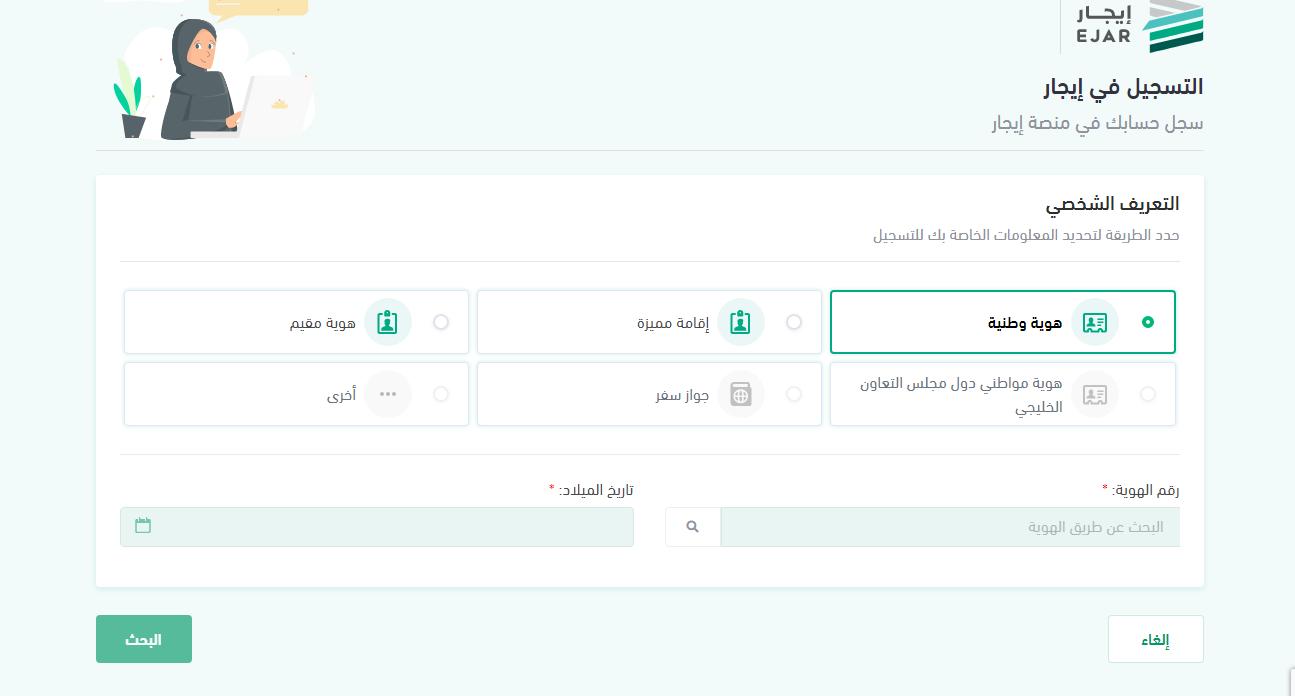Click the Premium Residency badge icon
The image size is (1295, 696).
(741, 322)
